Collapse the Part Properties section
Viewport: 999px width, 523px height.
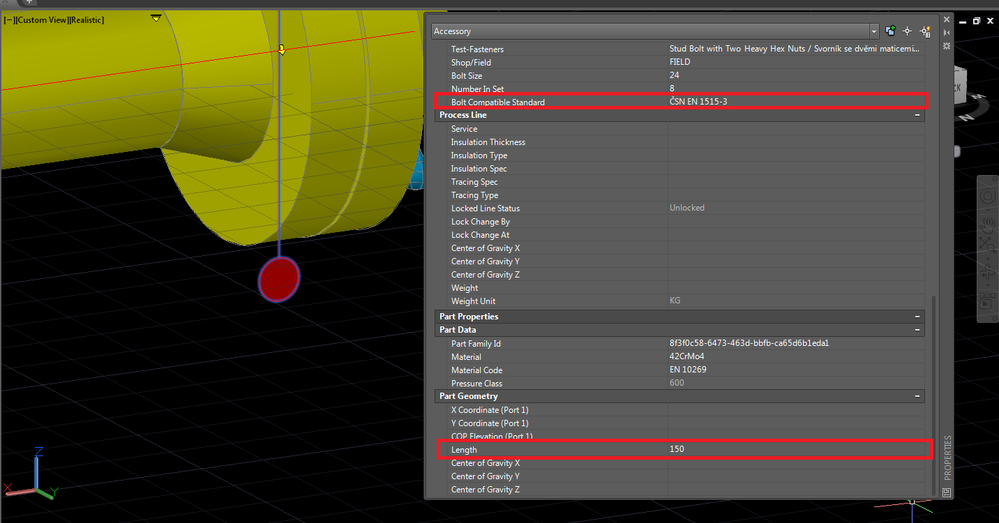click(x=917, y=317)
